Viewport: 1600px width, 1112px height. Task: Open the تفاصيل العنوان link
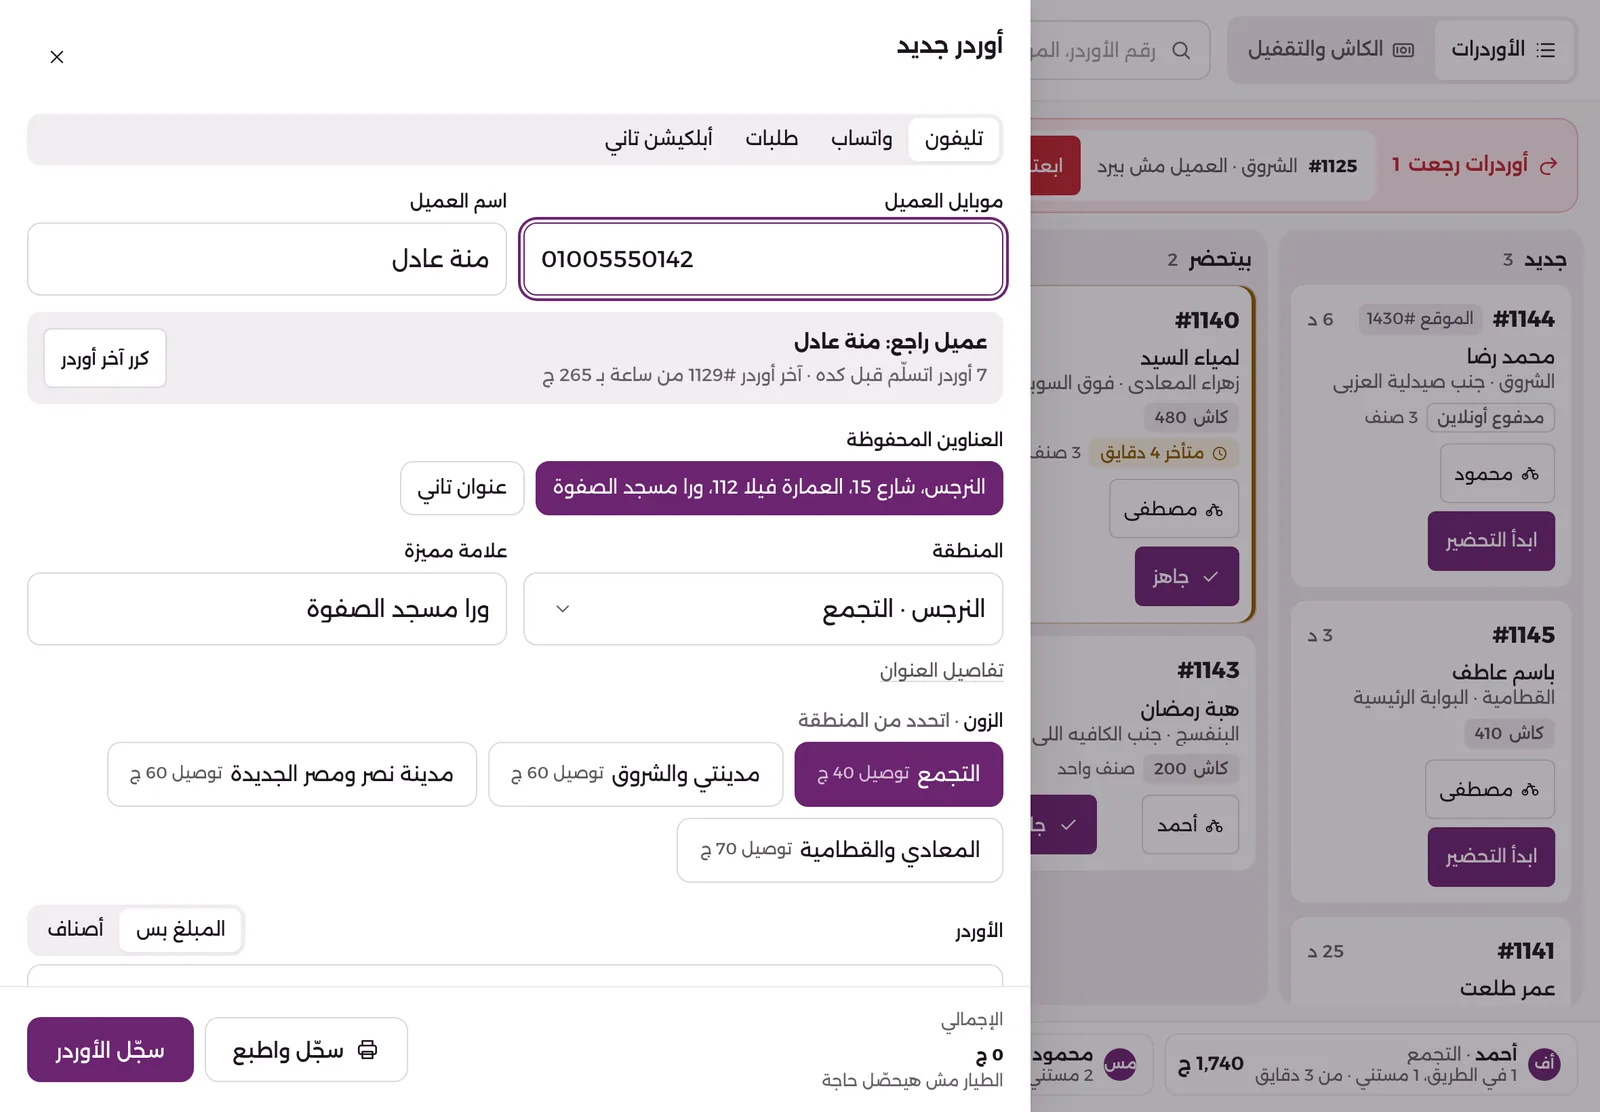point(941,671)
